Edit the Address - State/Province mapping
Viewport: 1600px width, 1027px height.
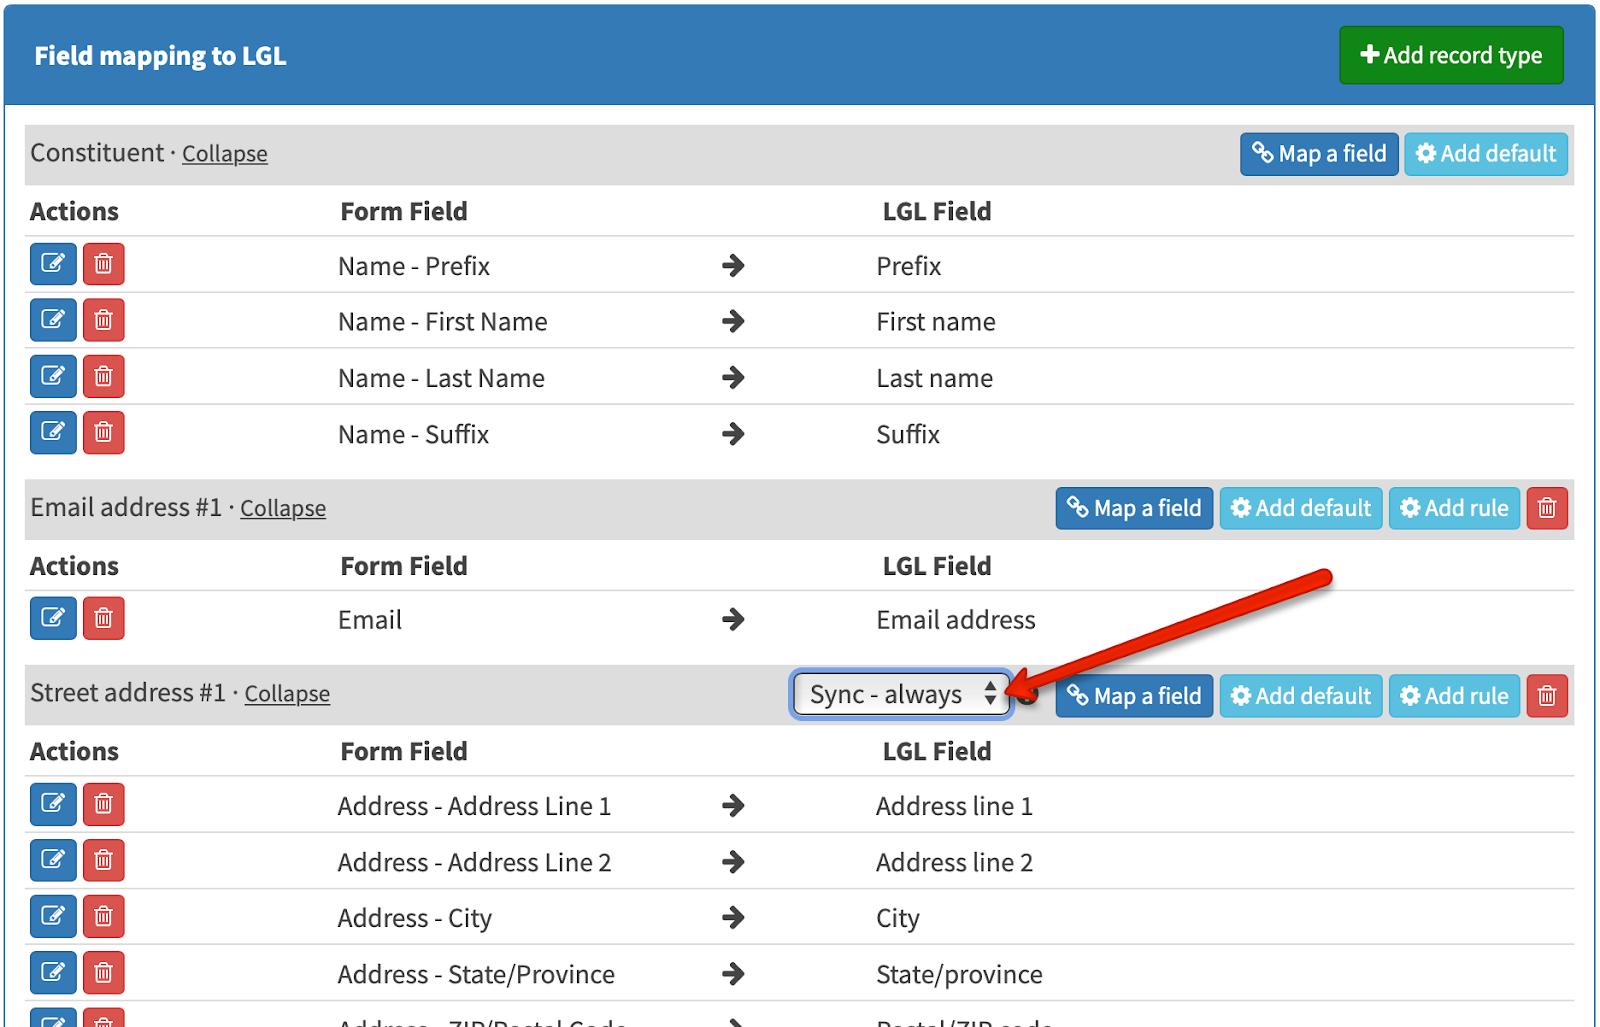53,972
